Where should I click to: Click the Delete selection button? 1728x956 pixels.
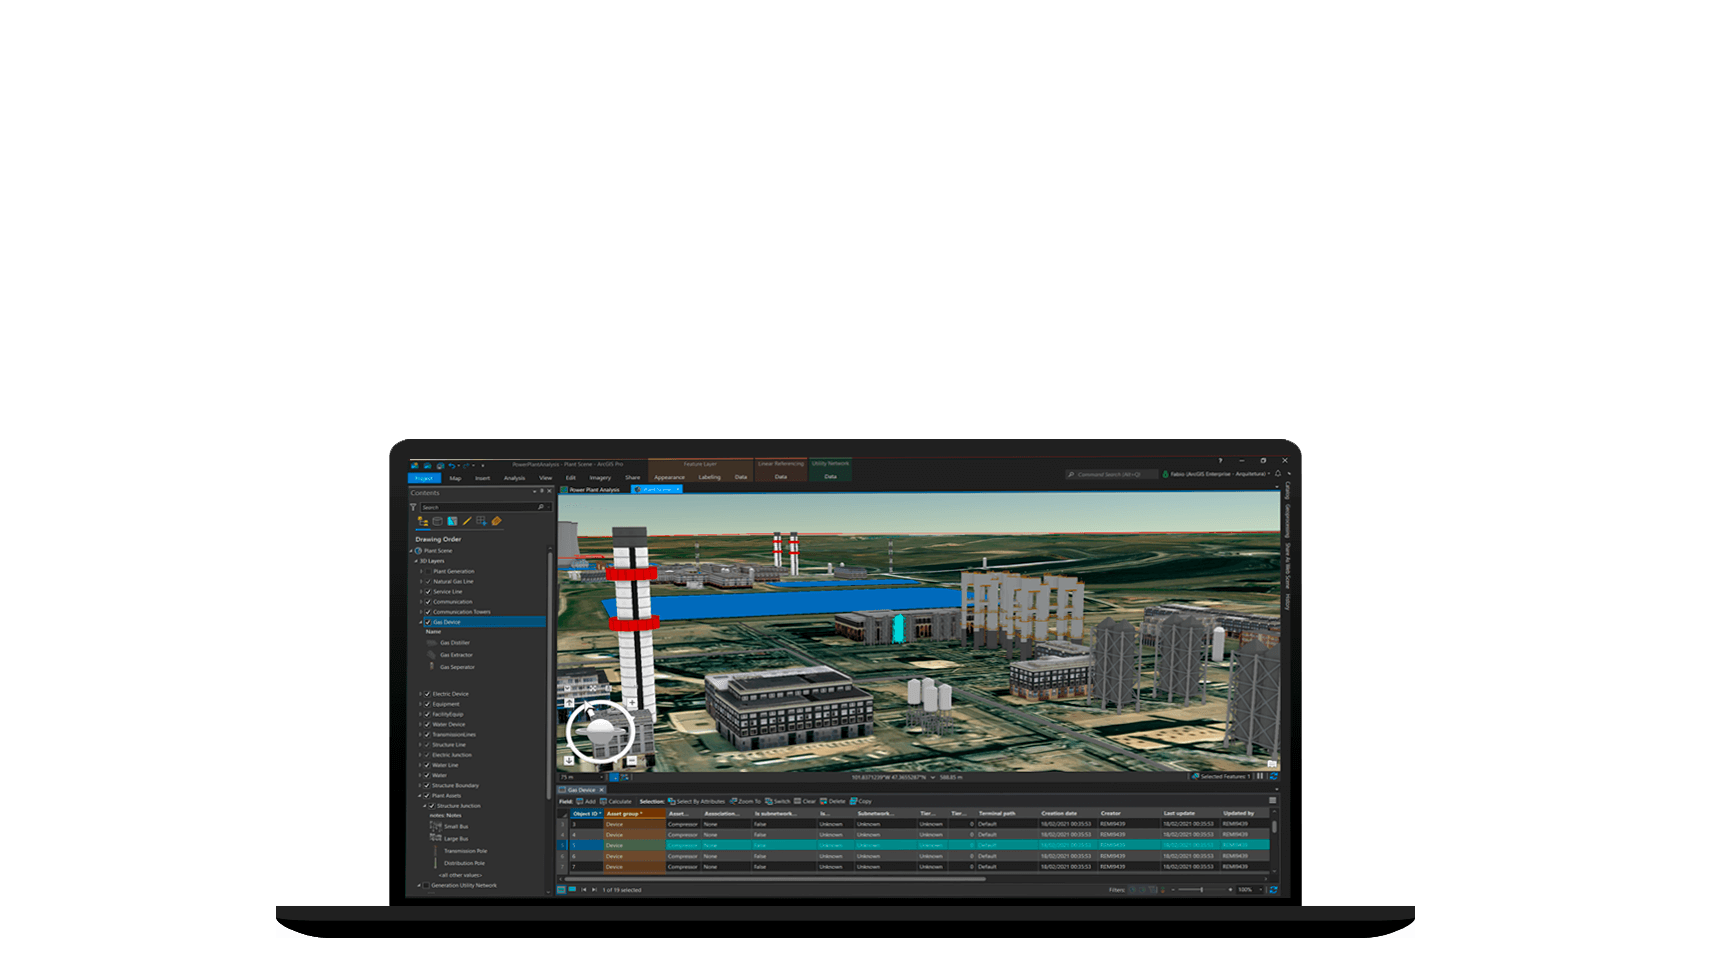coord(832,801)
